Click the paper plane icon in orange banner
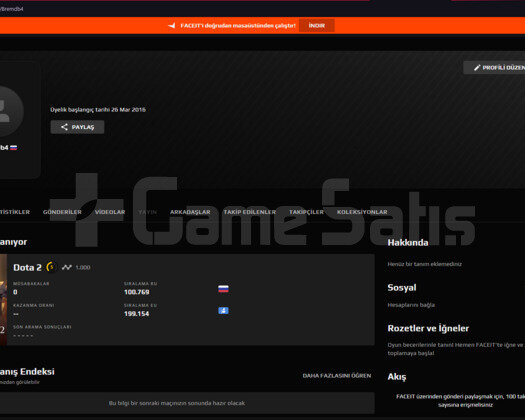525x420 pixels. click(171, 25)
